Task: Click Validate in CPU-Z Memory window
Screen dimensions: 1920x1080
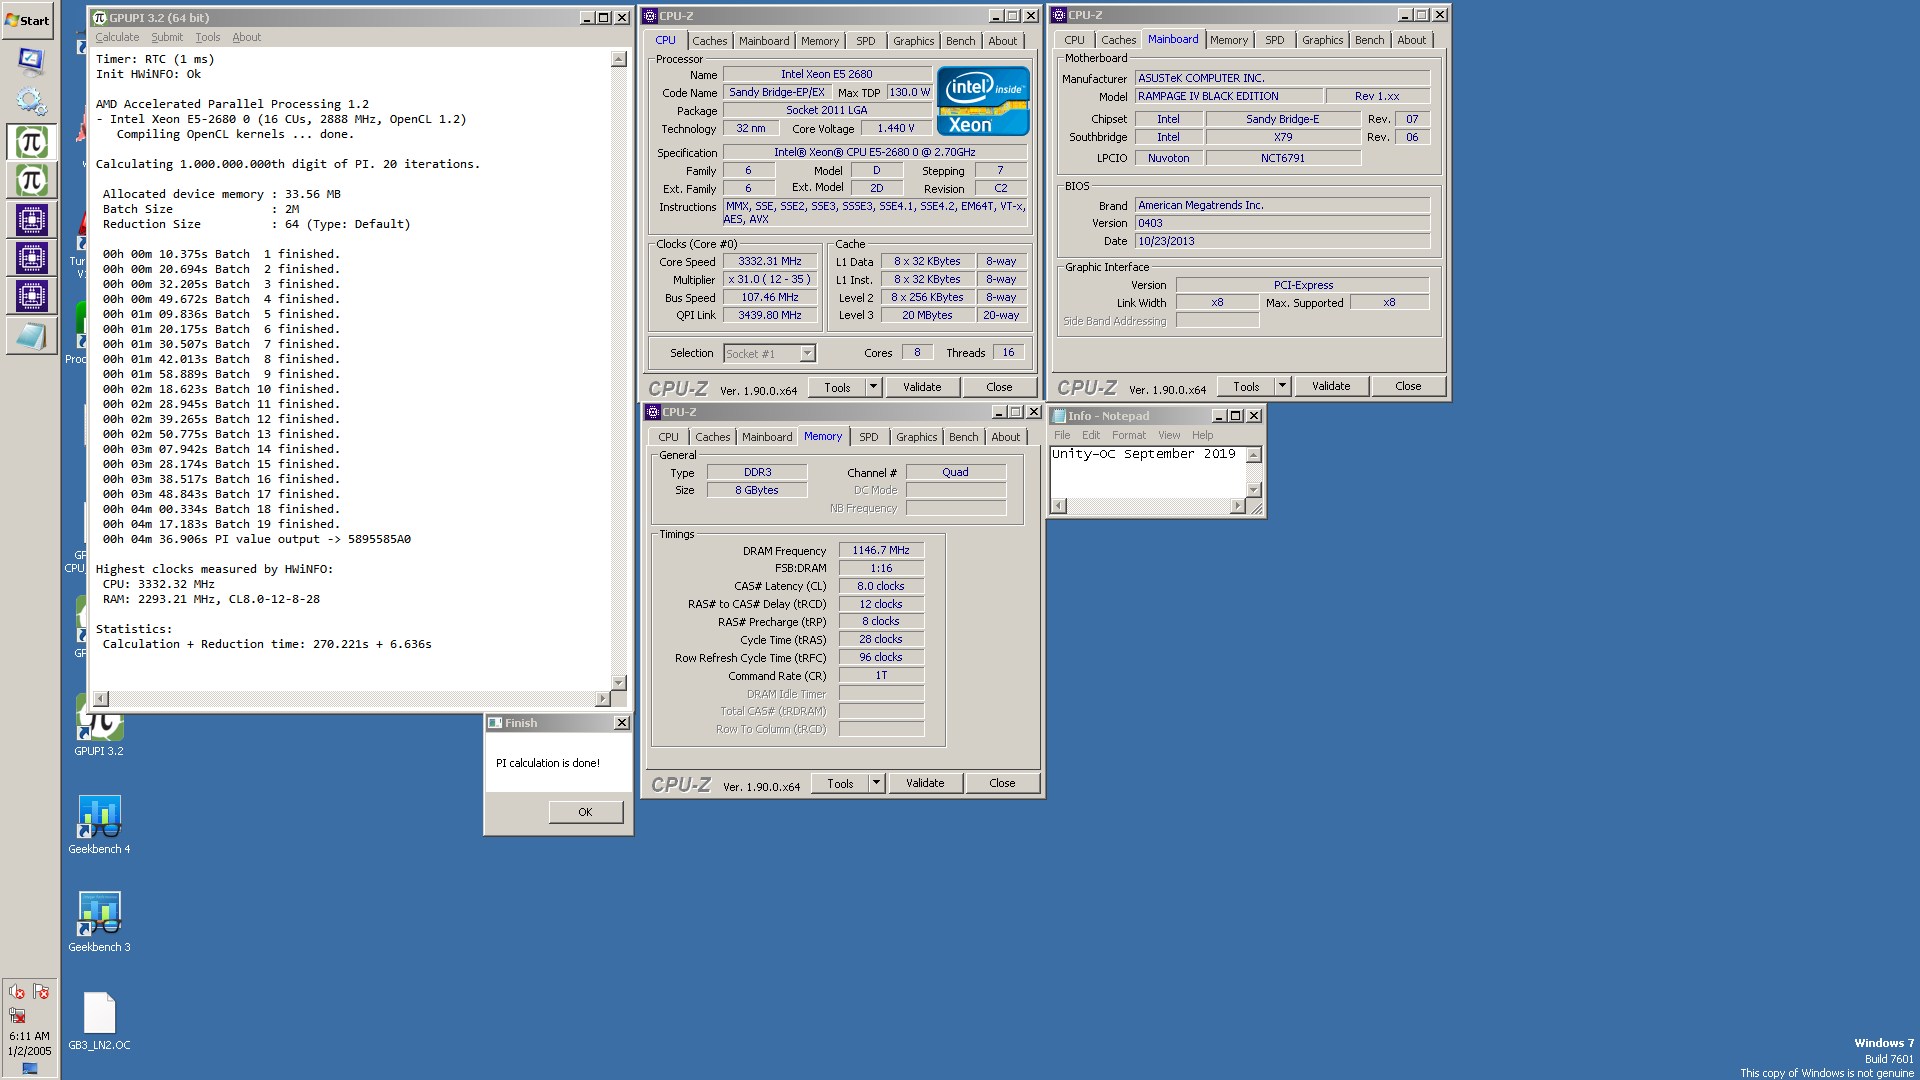Action: 925,783
